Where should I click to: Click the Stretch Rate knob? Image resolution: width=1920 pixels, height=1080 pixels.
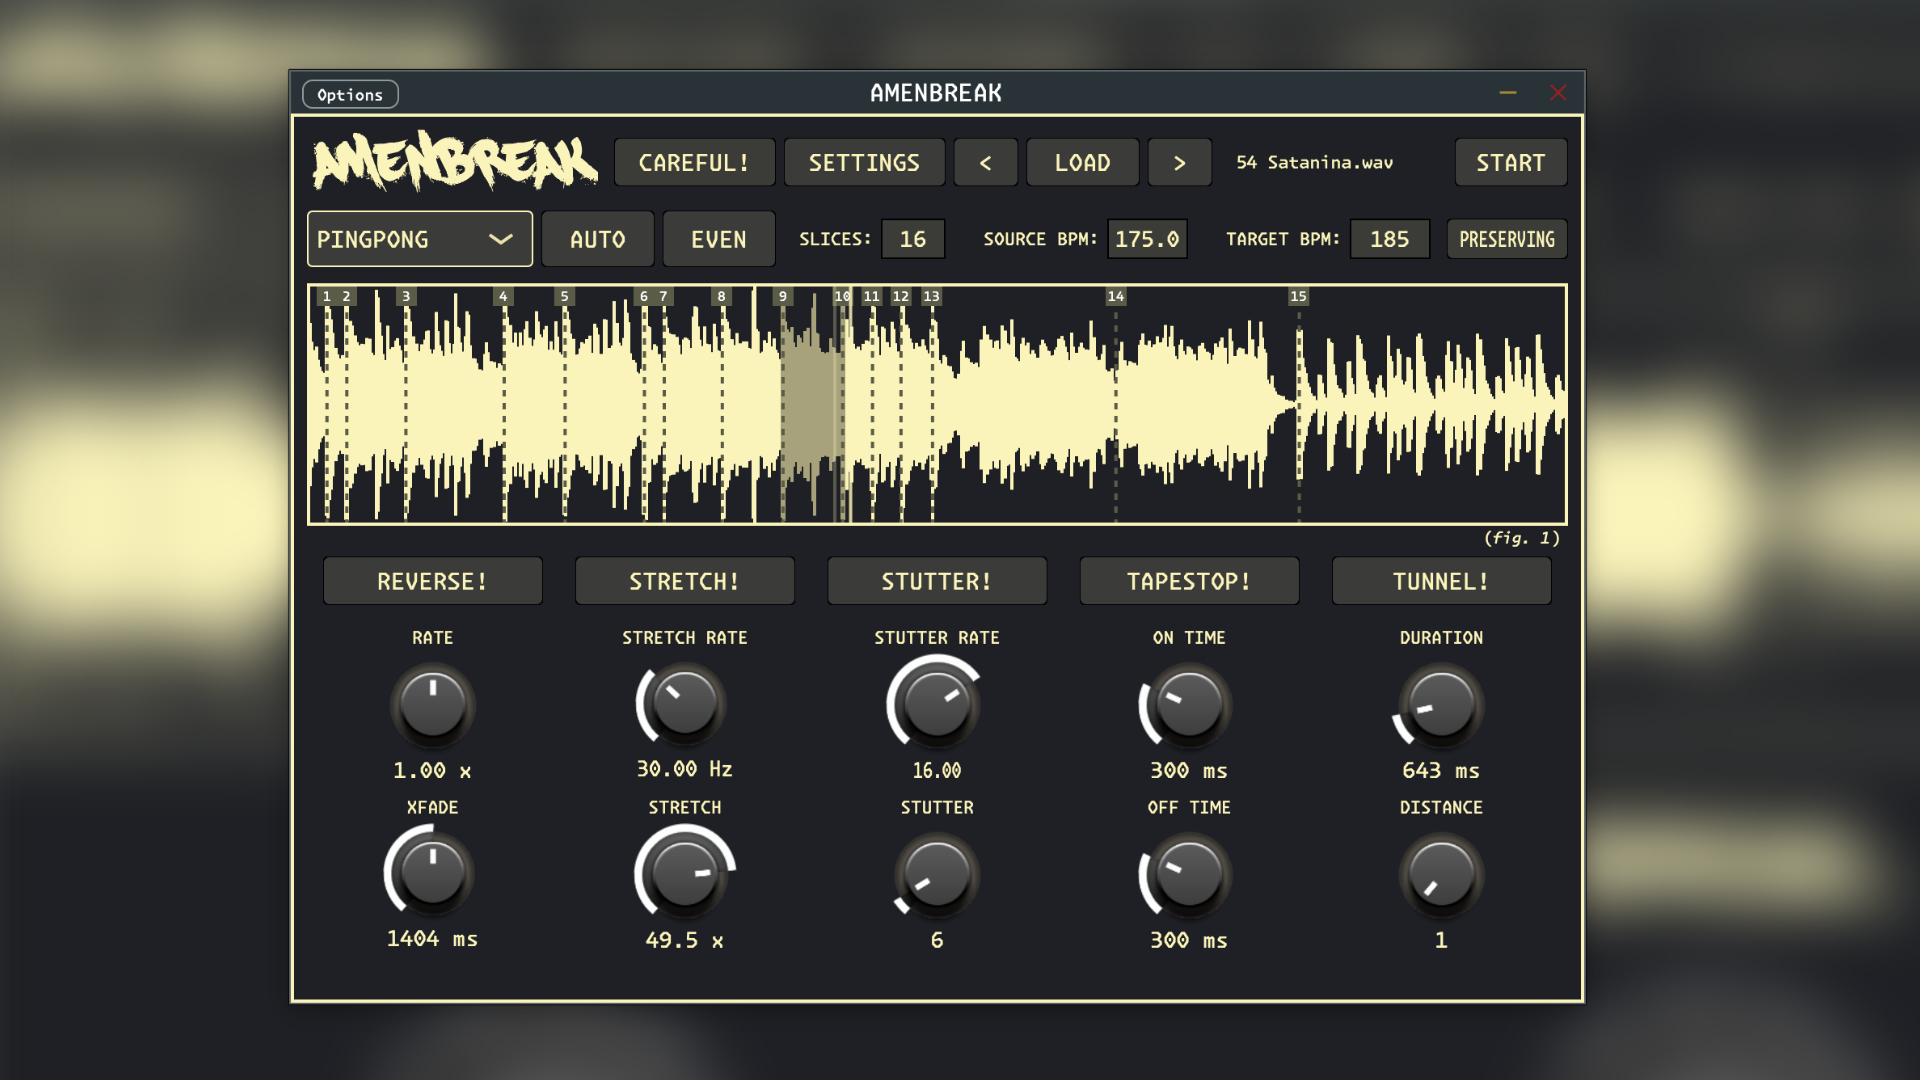[x=684, y=703]
